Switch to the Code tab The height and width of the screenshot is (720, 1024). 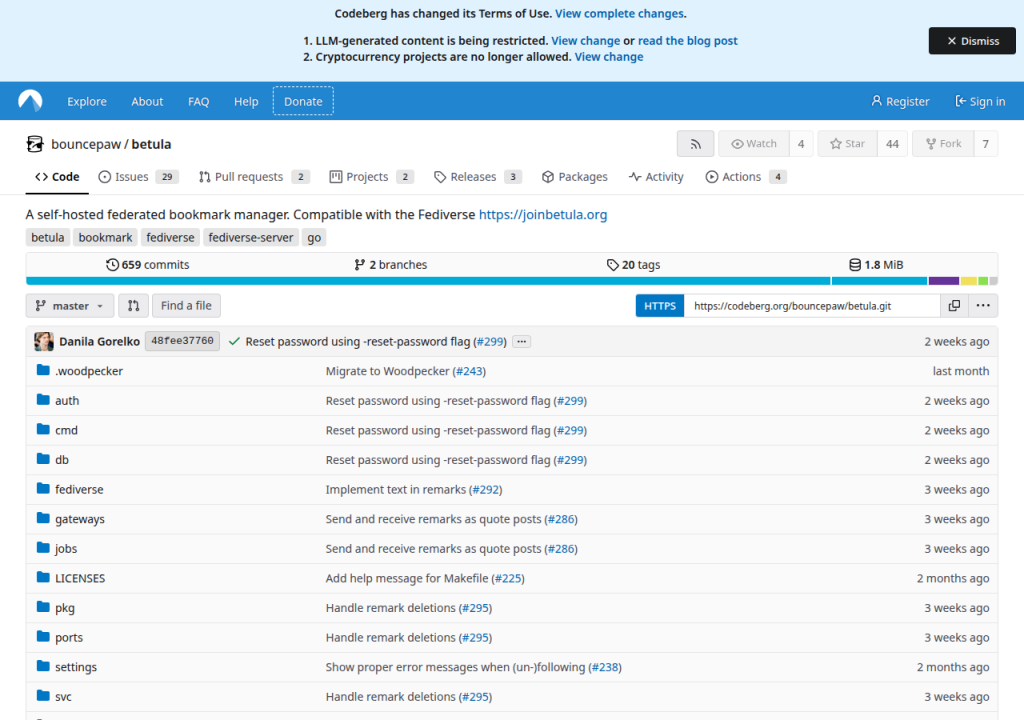pos(57,177)
